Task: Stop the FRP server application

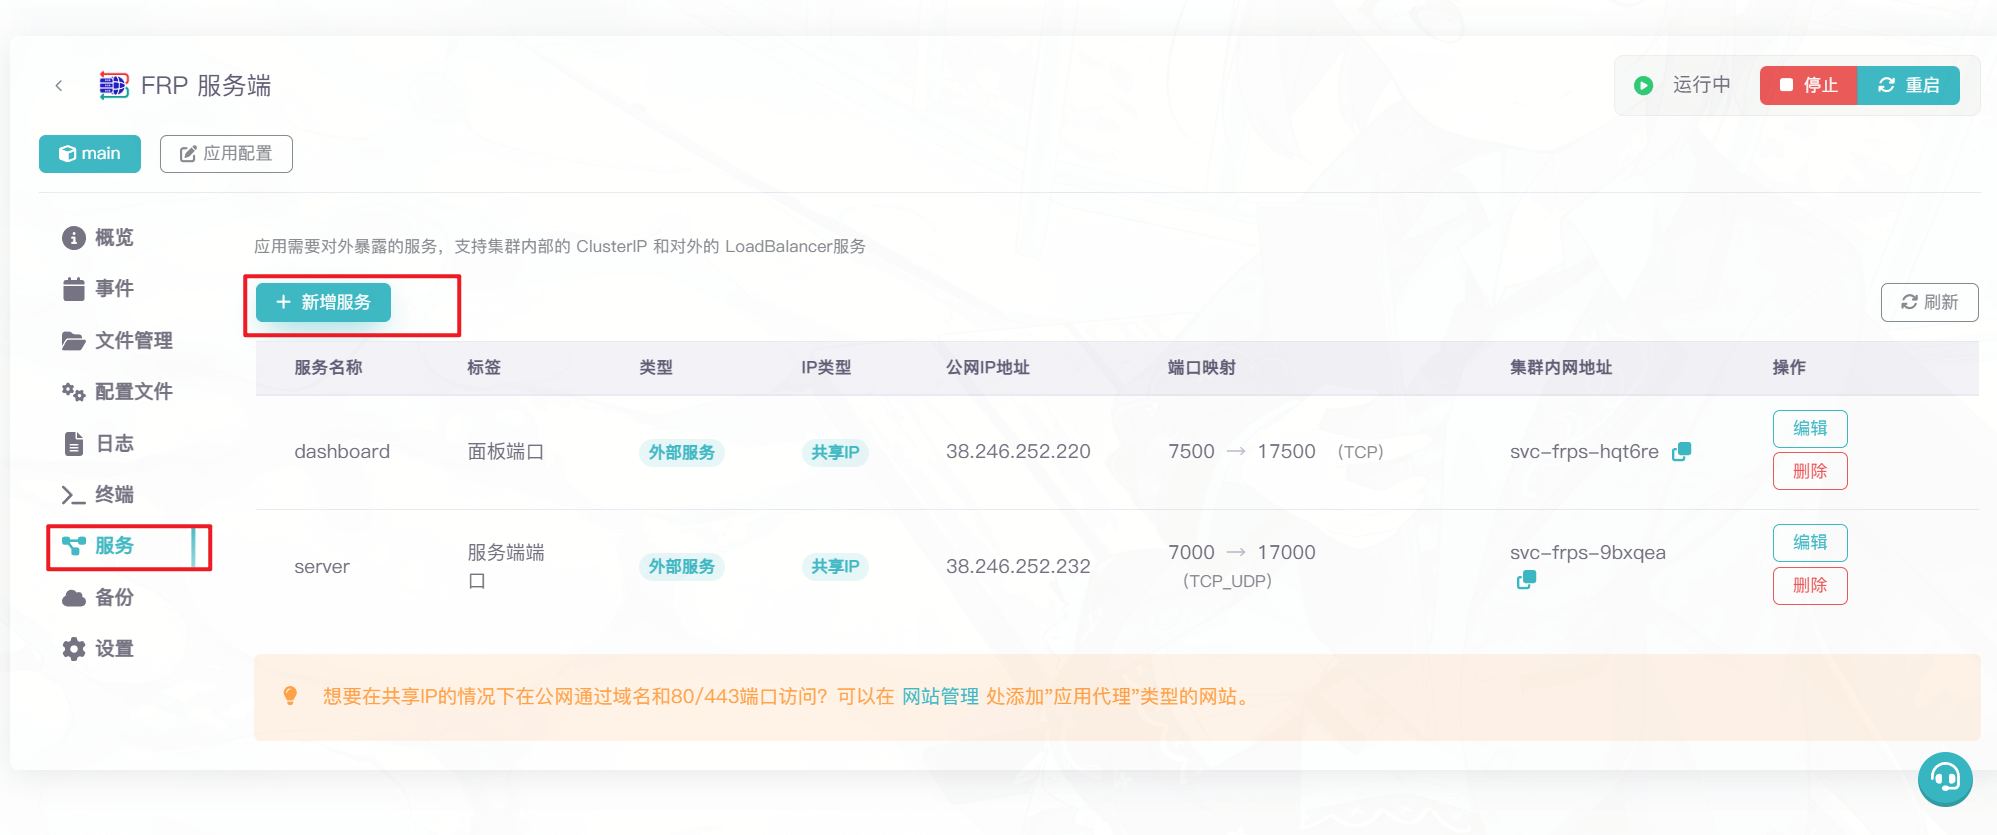Action: 1808,86
